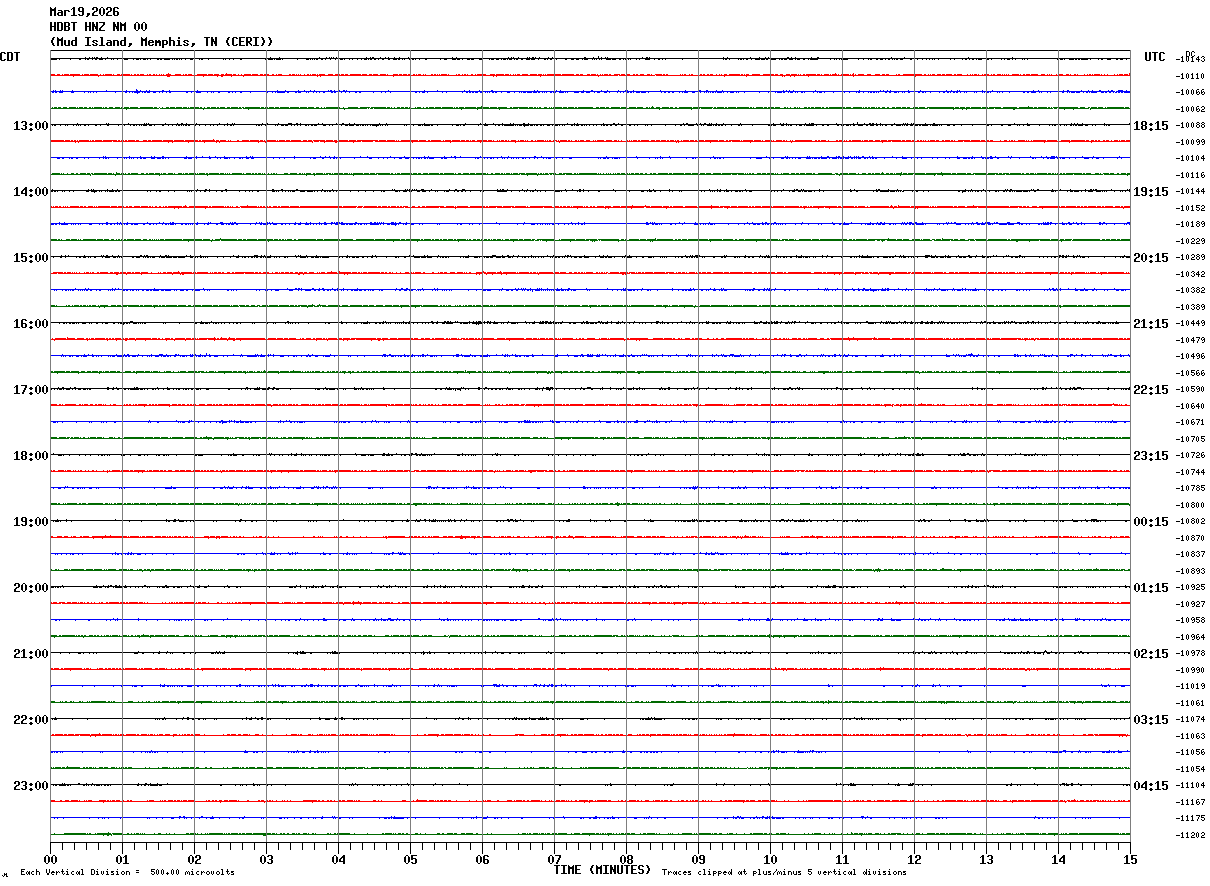Click the DC offset value -10088
This screenshot has width=1210, height=886.
tap(1191, 125)
